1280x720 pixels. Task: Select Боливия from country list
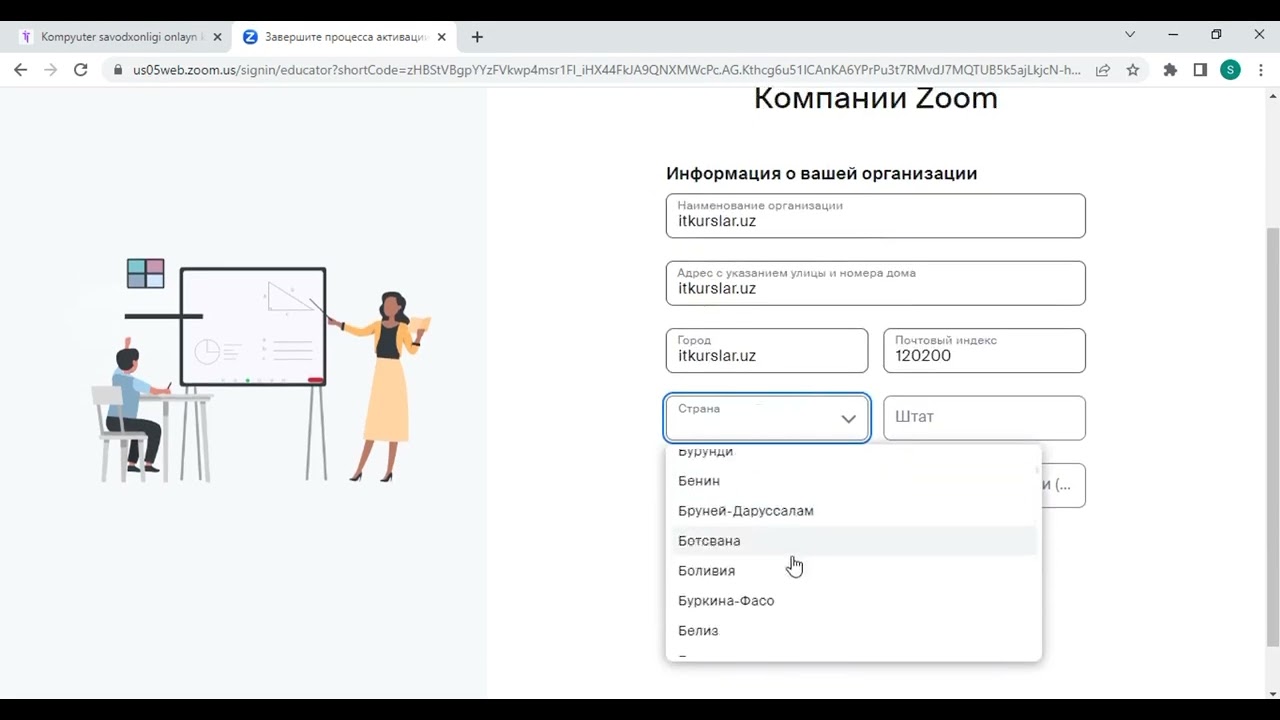click(x=853, y=571)
